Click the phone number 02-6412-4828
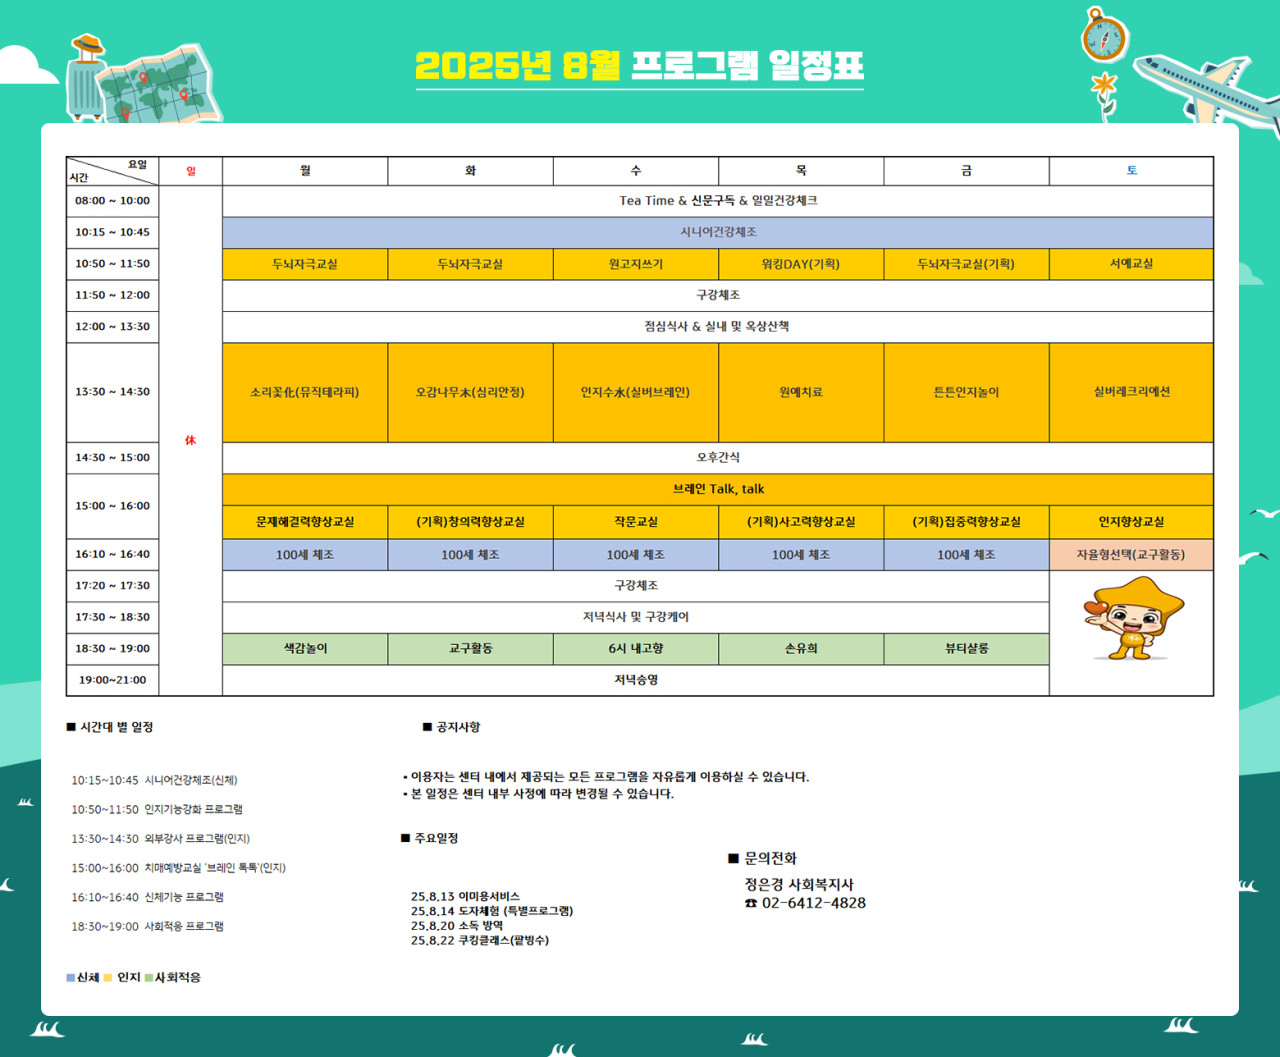The height and width of the screenshot is (1057, 1280). point(814,903)
